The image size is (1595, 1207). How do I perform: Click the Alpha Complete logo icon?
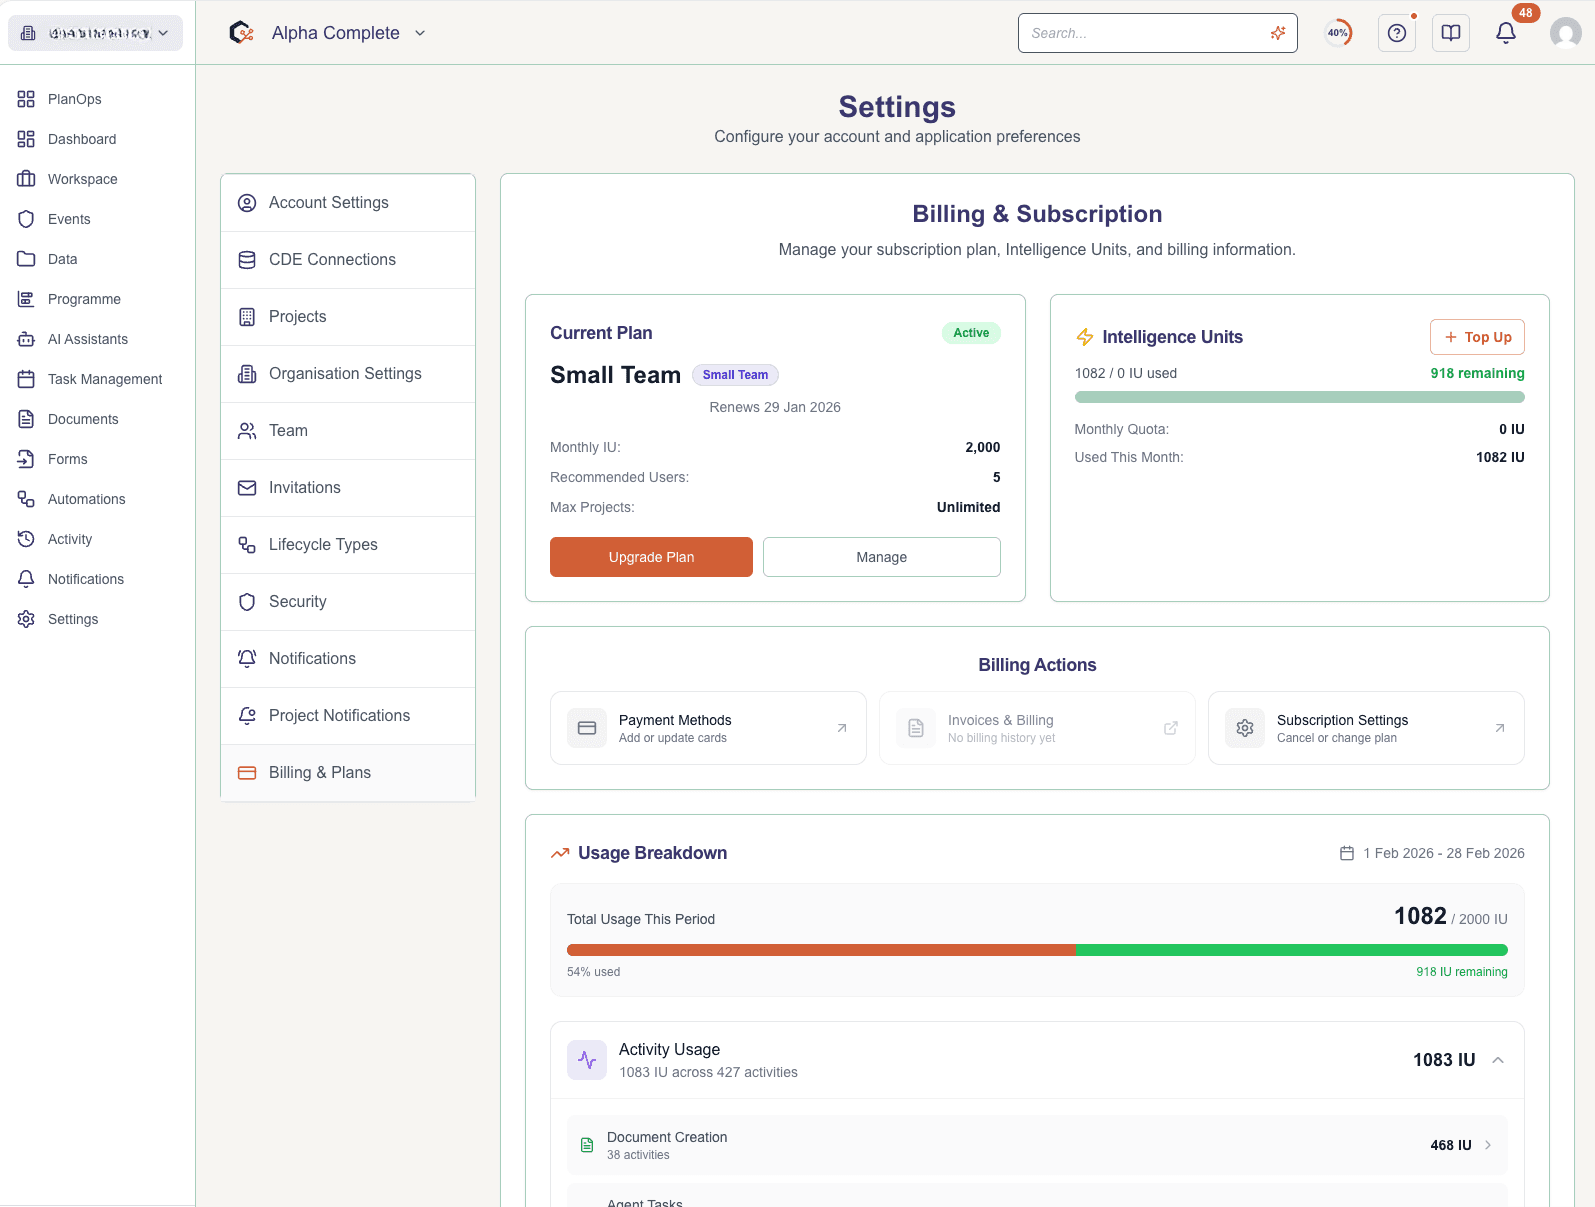[x=241, y=33]
